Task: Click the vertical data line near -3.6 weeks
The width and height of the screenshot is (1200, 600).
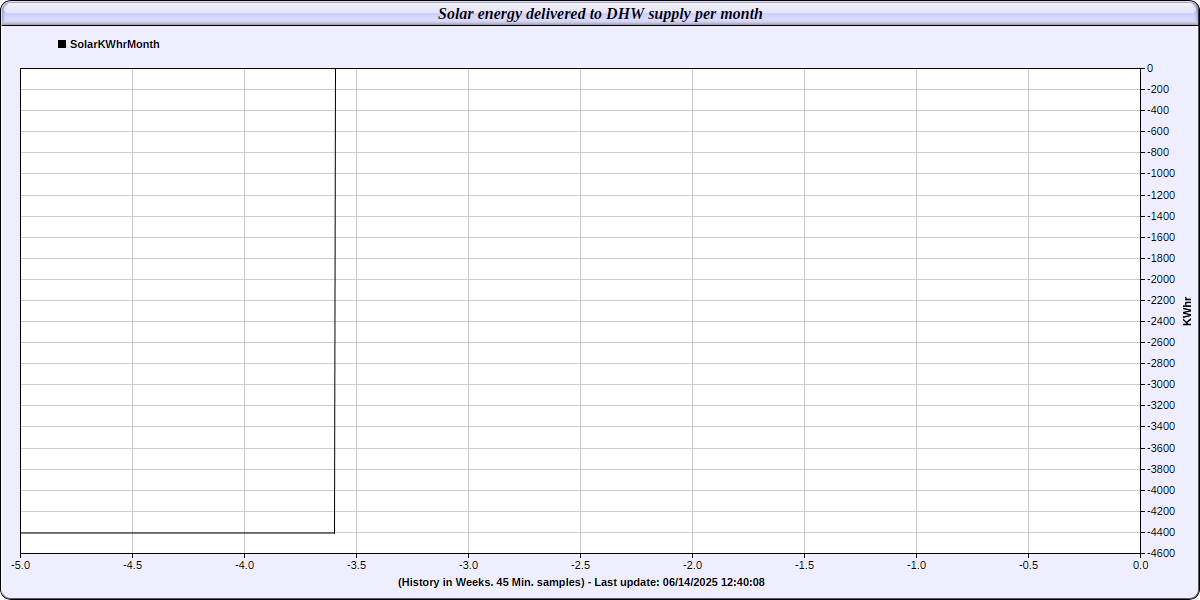Action: [335, 300]
